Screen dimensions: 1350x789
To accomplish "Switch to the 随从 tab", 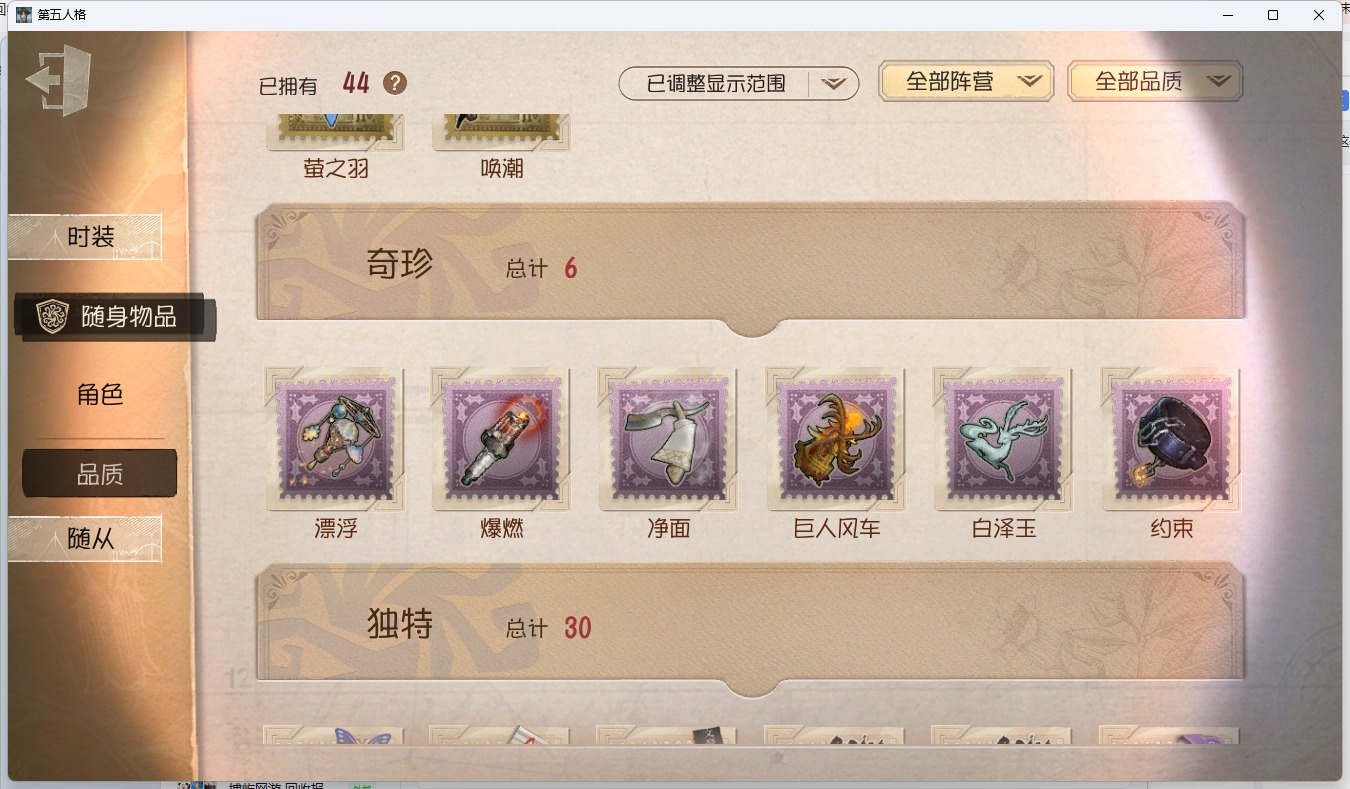I will point(85,539).
